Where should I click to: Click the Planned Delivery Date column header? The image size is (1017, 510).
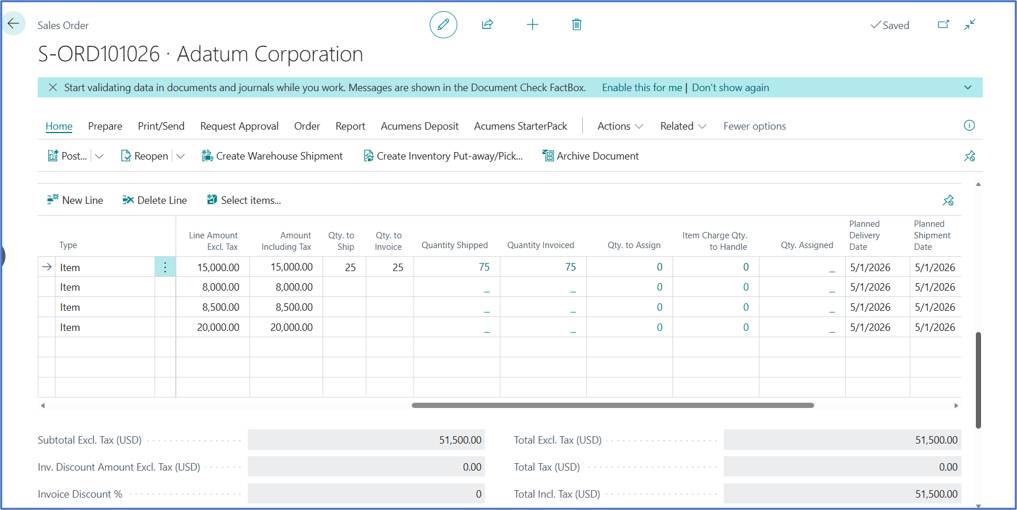[865, 235]
